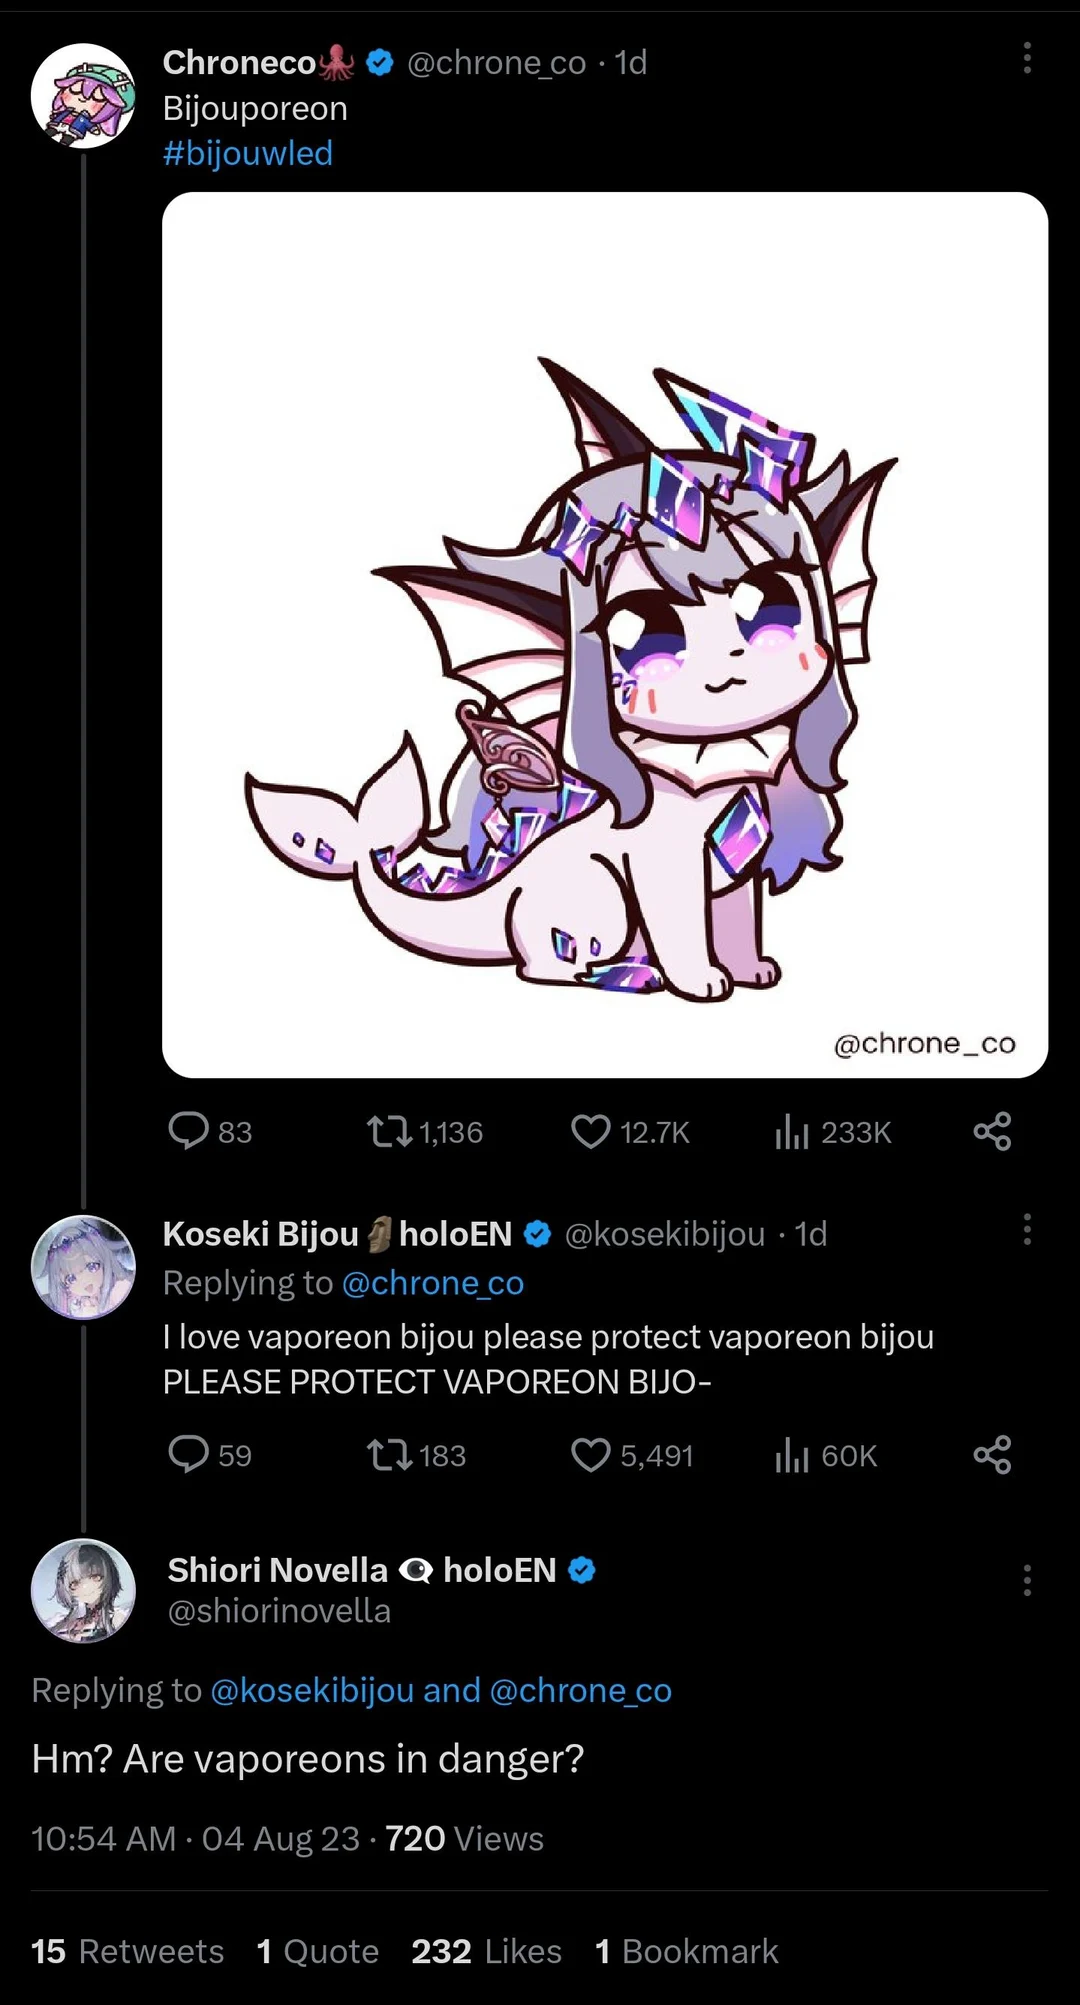Click Shiori Novella's verified badge
1080x2005 pixels.
(580, 1570)
